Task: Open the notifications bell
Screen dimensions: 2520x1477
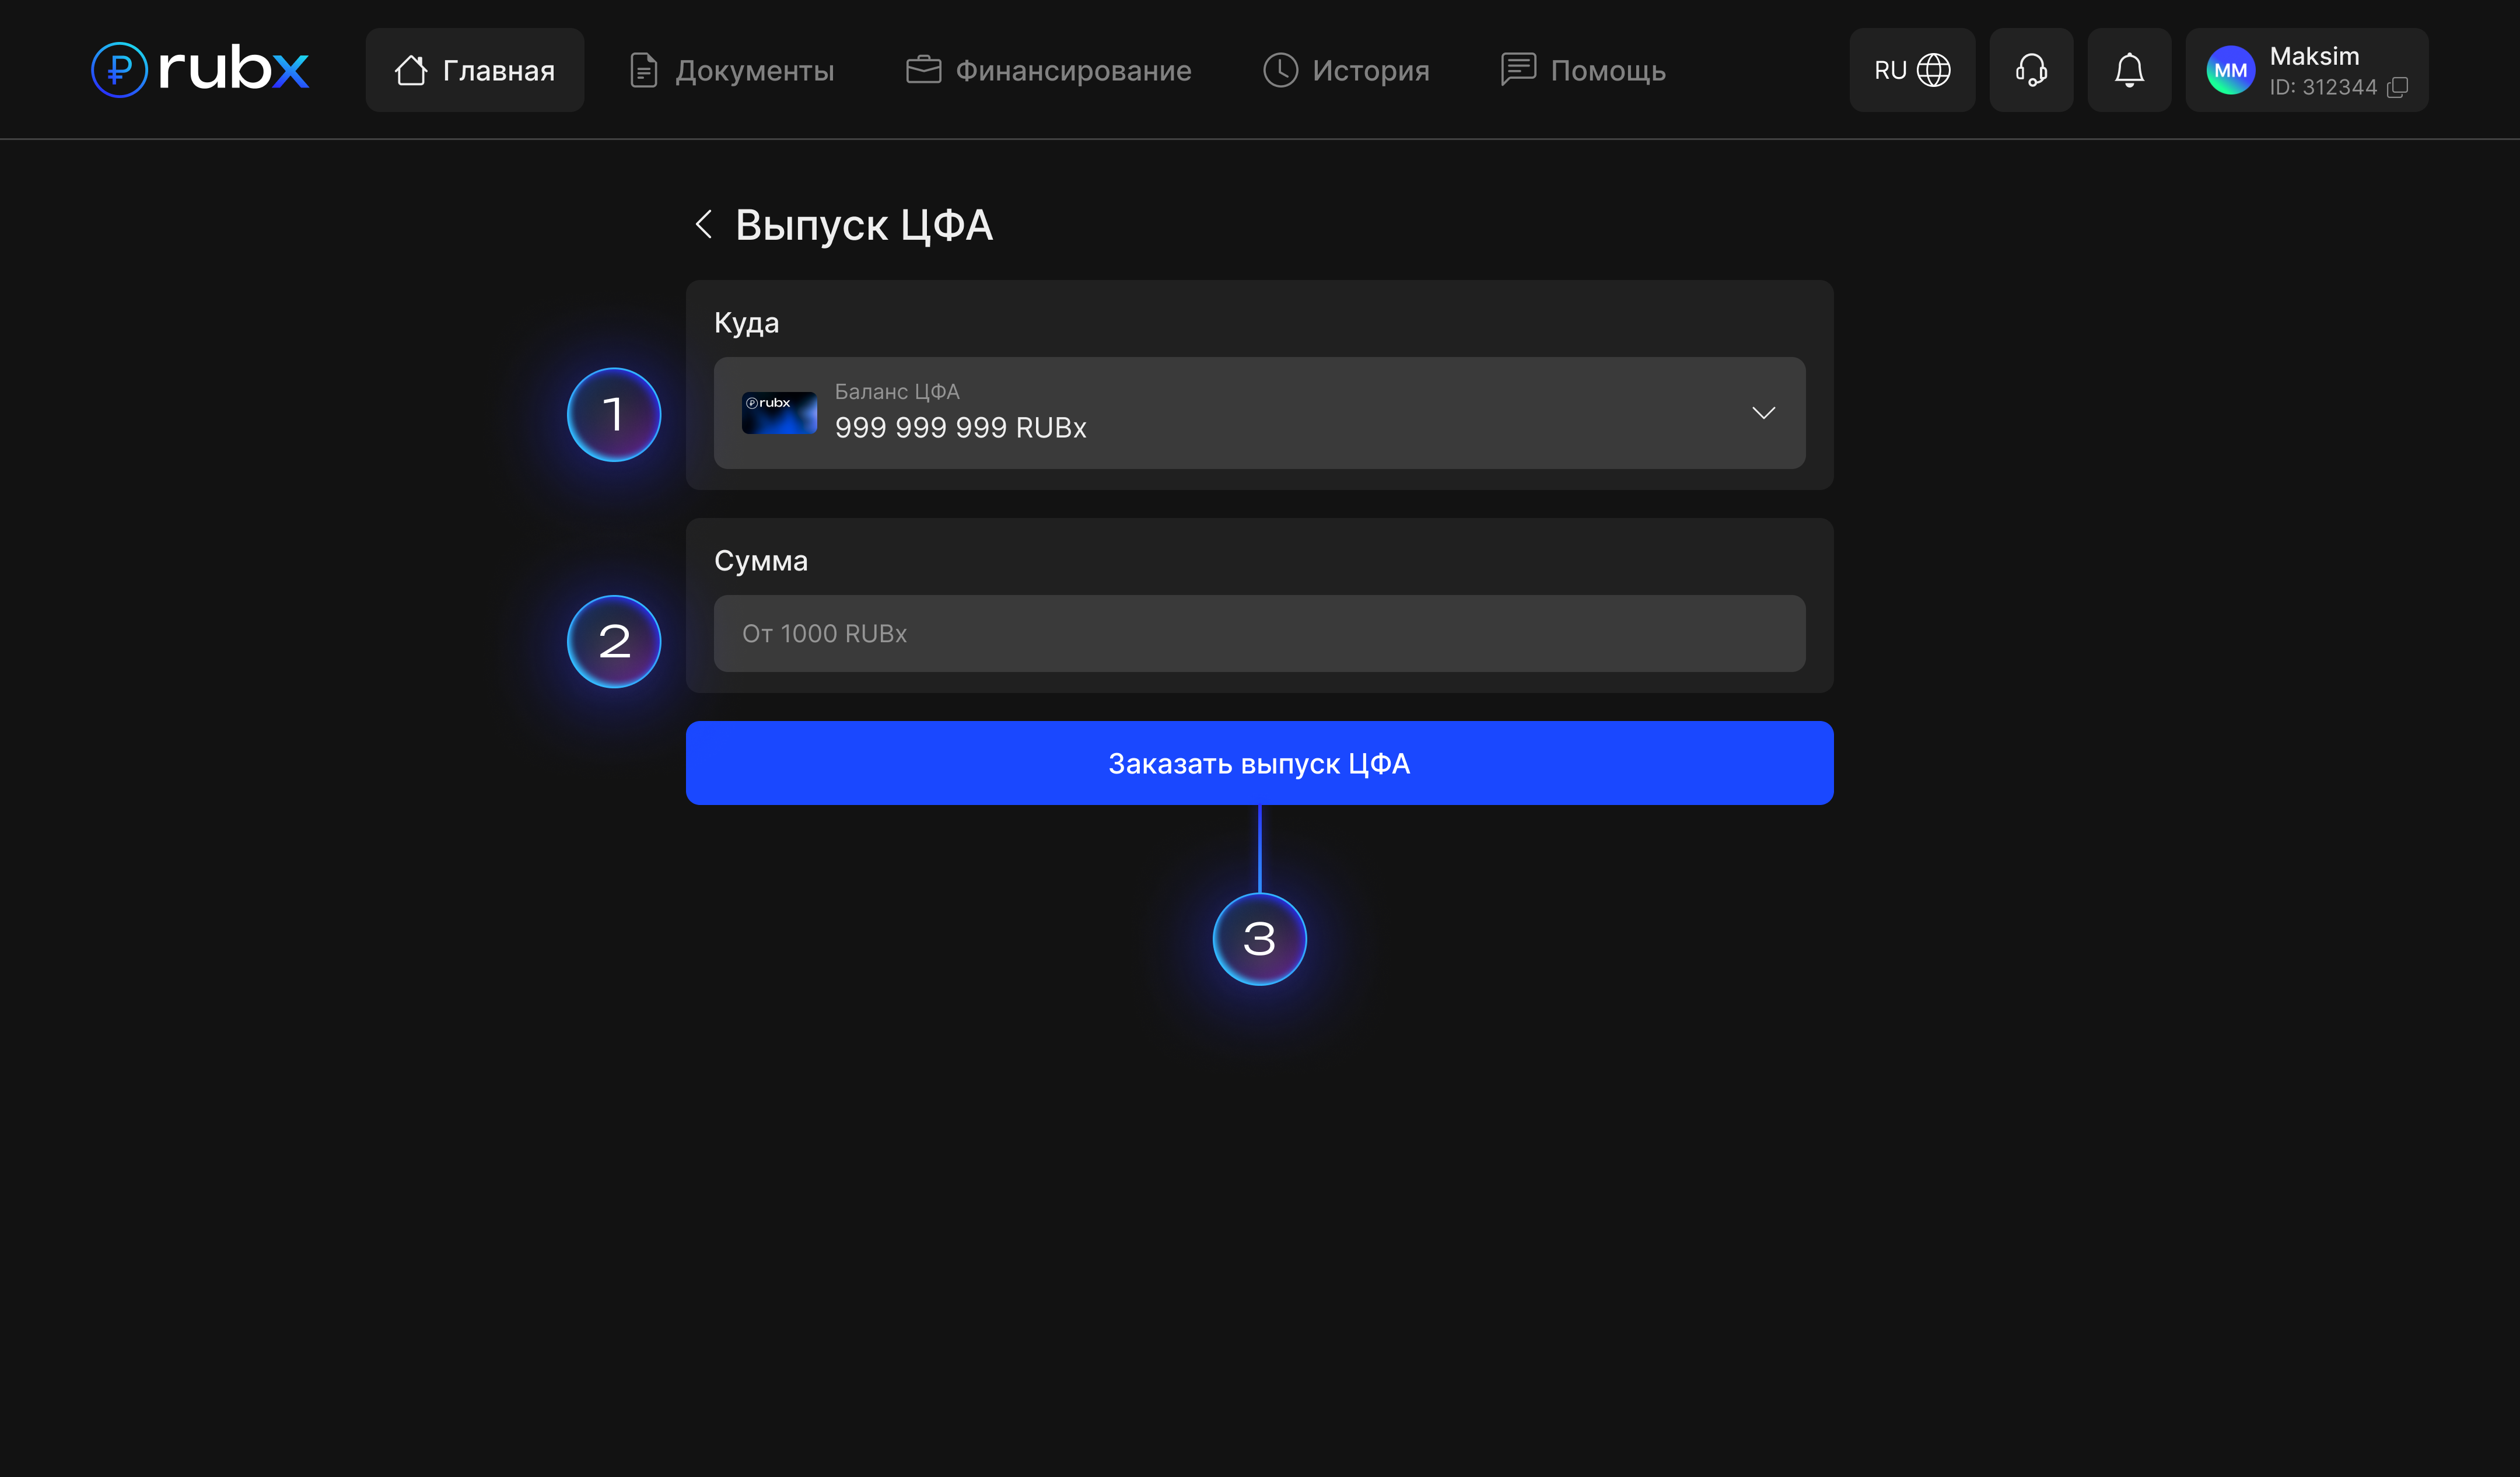Action: tap(2129, 70)
